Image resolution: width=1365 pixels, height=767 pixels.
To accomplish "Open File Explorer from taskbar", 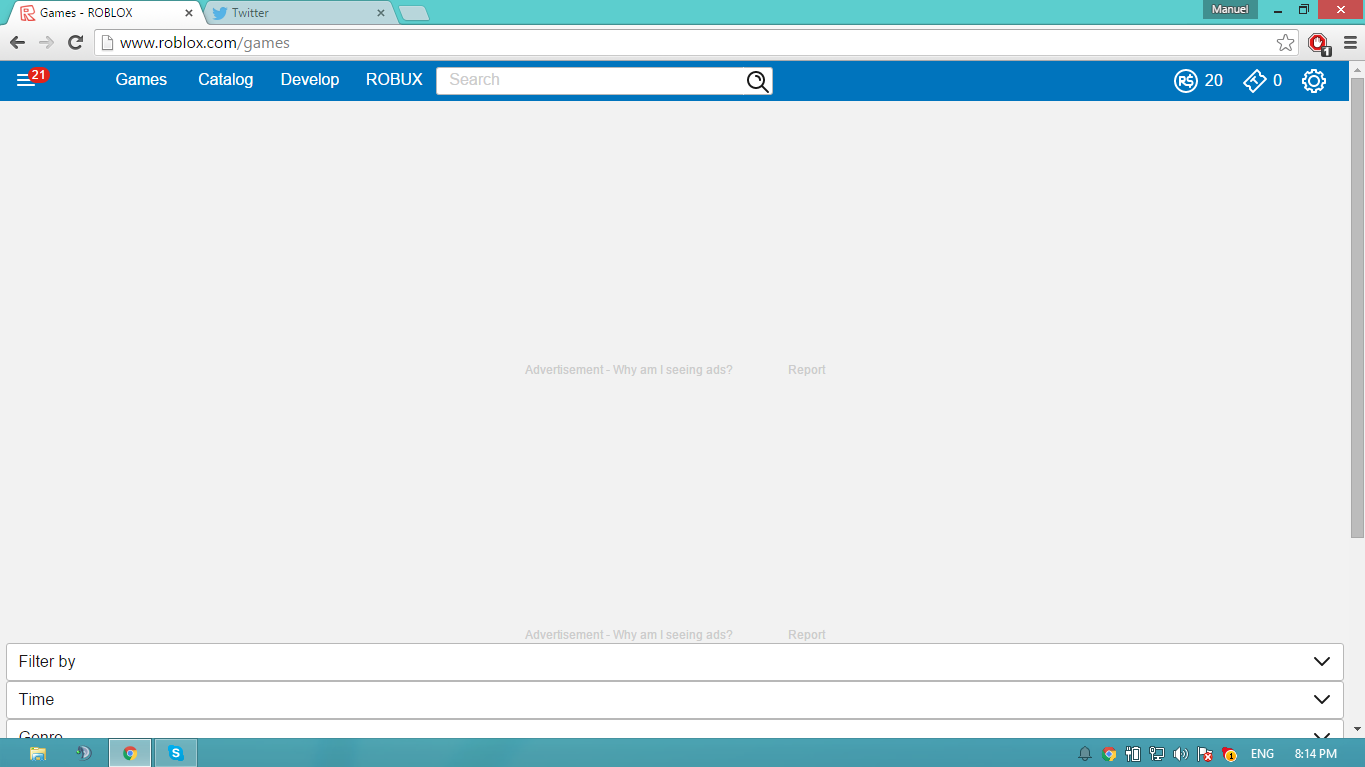I will coord(38,753).
